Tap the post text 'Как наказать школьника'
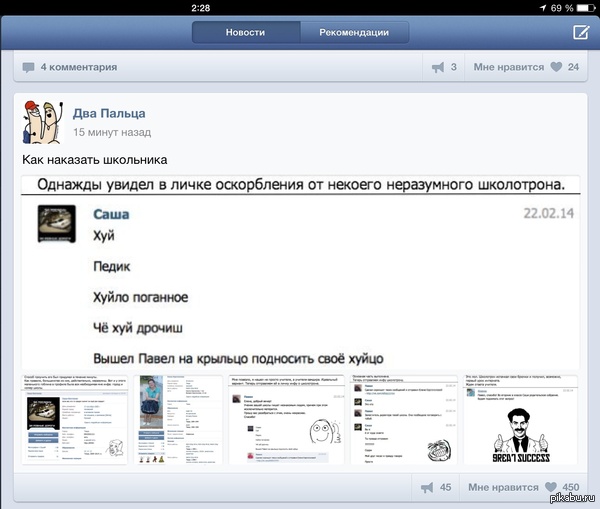Viewport: 600px width, 509px height. pos(95,160)
